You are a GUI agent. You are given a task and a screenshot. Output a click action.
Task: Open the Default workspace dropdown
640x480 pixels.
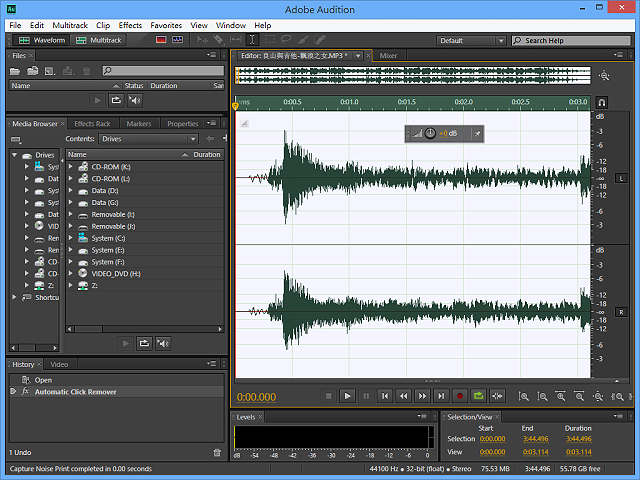(x=471, y=40)
